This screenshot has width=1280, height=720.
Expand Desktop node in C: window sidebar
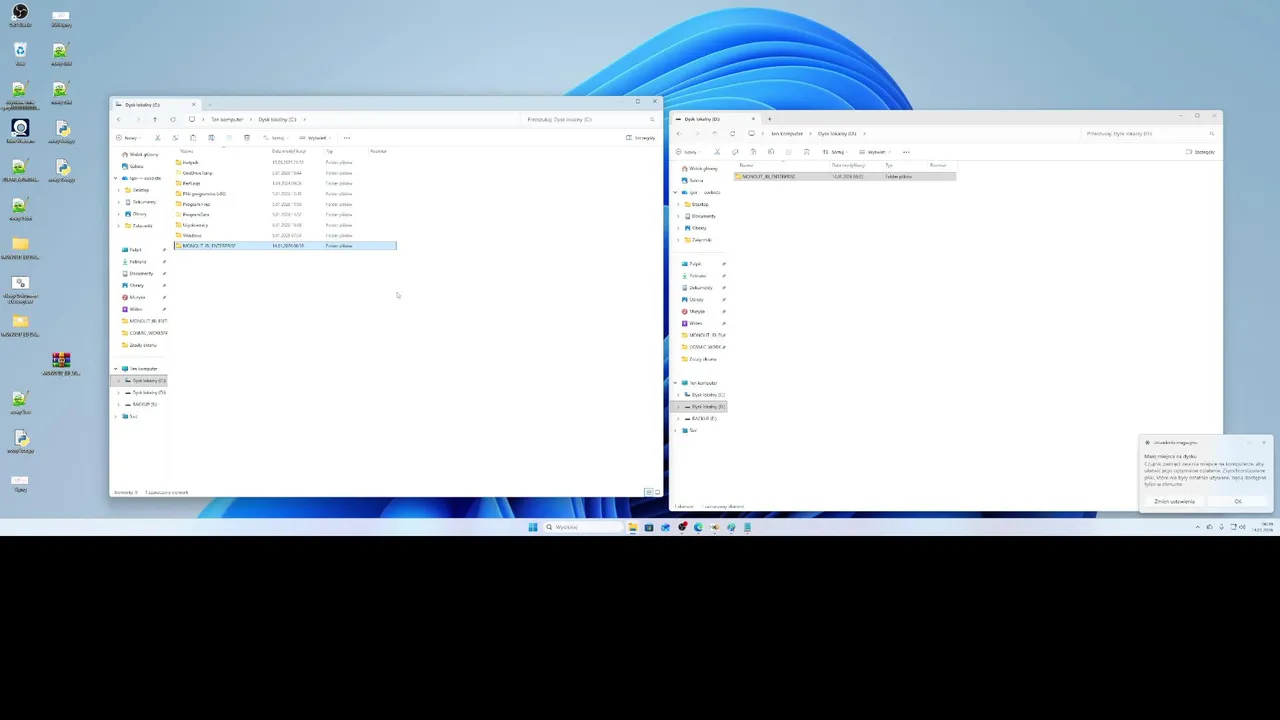119,190
